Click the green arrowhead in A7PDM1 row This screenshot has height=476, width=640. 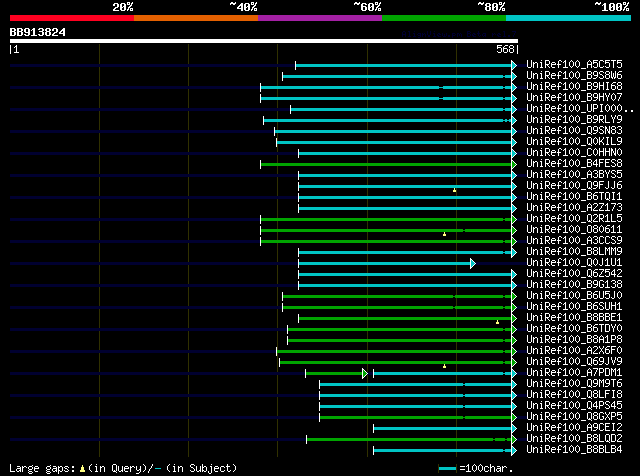tap(364, 374)
